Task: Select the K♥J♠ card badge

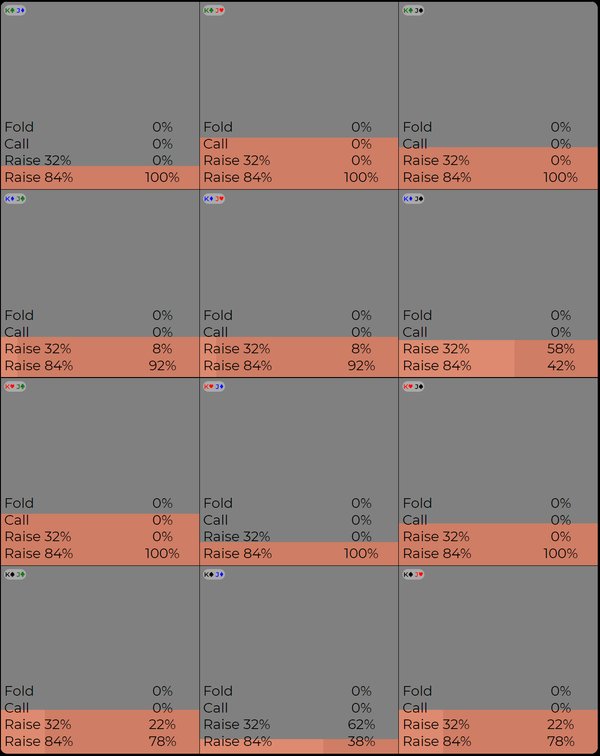Action: [413, 386]
